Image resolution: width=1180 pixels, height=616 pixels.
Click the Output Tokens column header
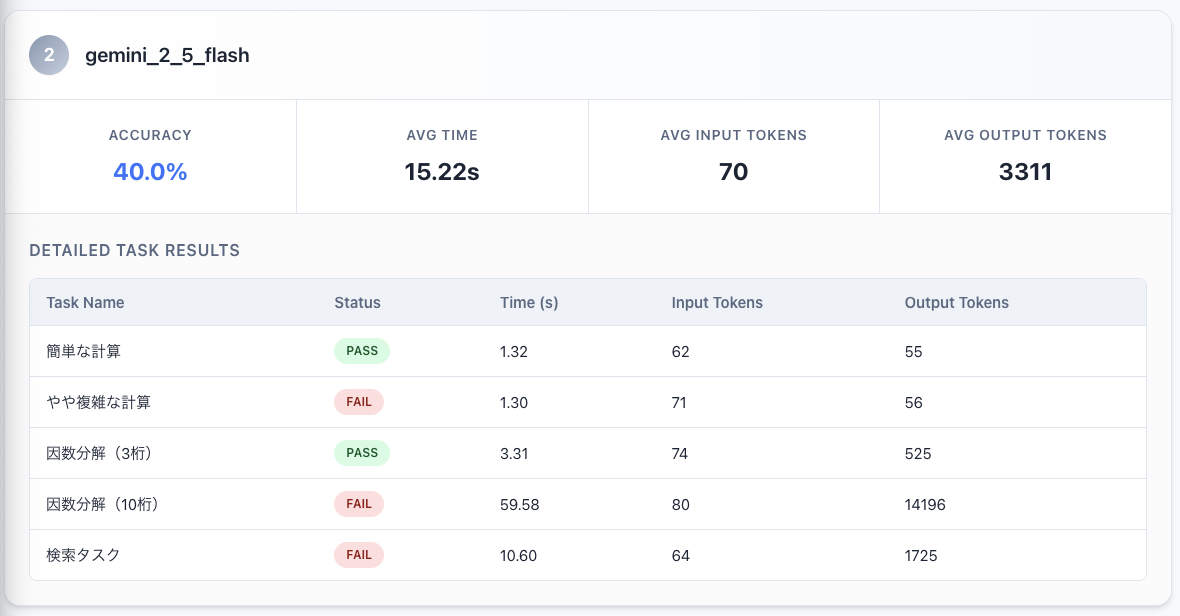pyautogui.click(x=956, y=302)
